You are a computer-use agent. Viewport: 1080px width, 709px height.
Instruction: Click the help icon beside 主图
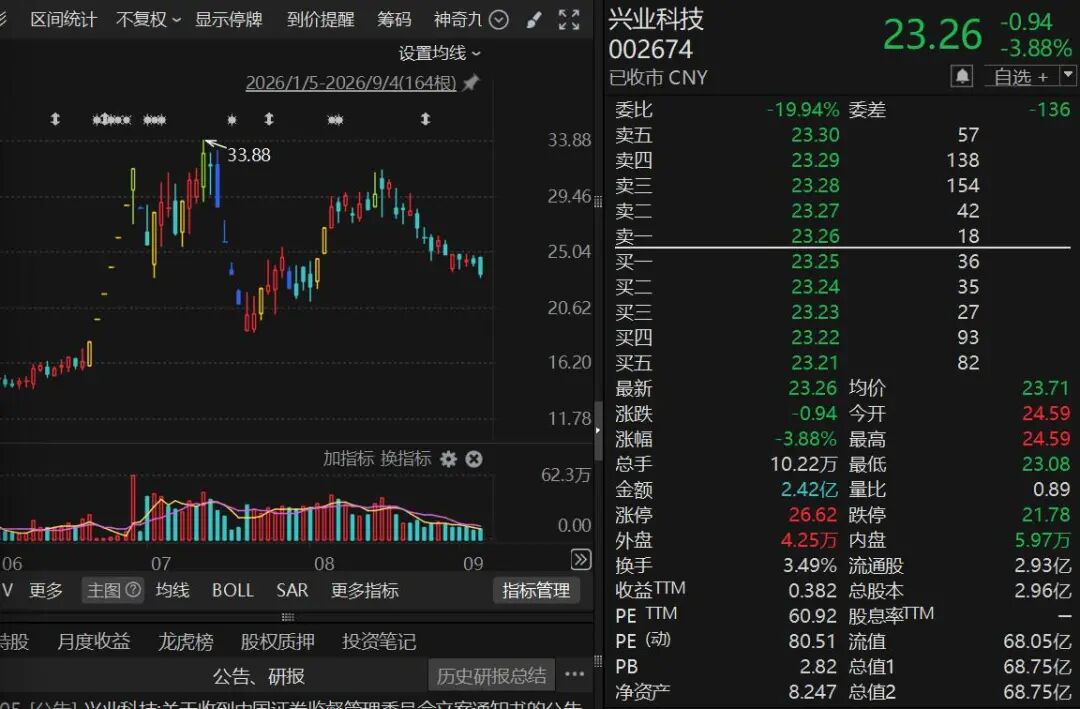134,590
